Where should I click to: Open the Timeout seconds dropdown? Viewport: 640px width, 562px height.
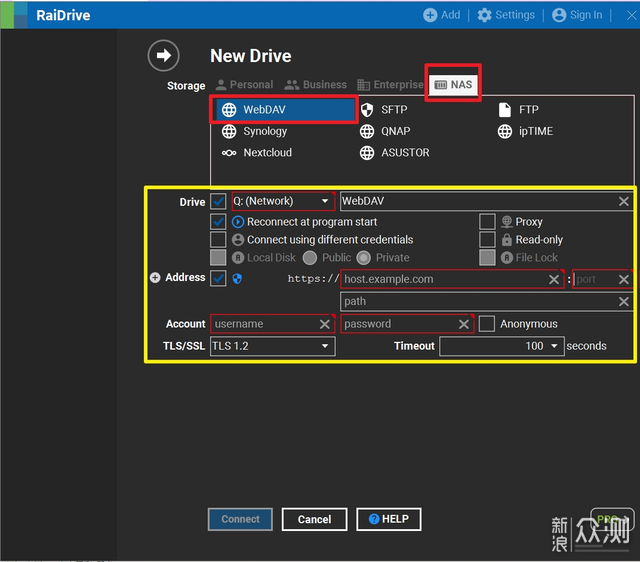[x=502, y=346]
